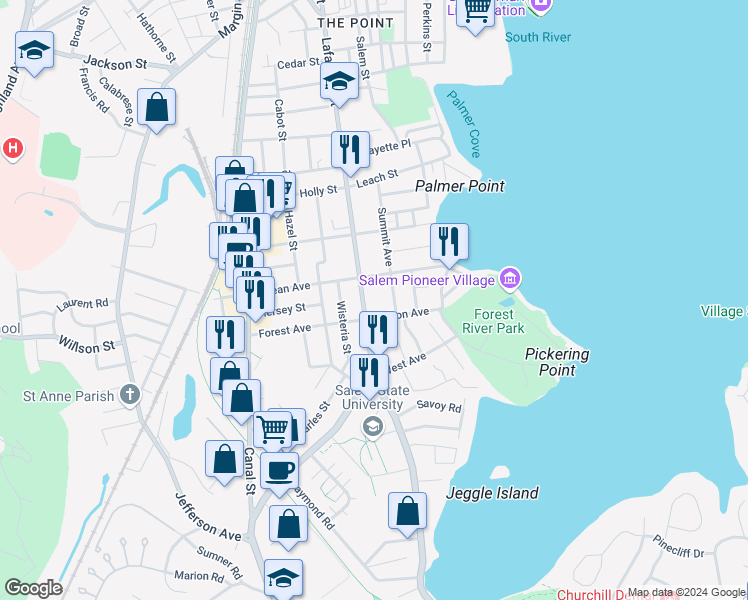
Task: Select the graduation cap marker near Broad St
Action: click(33, 50)
